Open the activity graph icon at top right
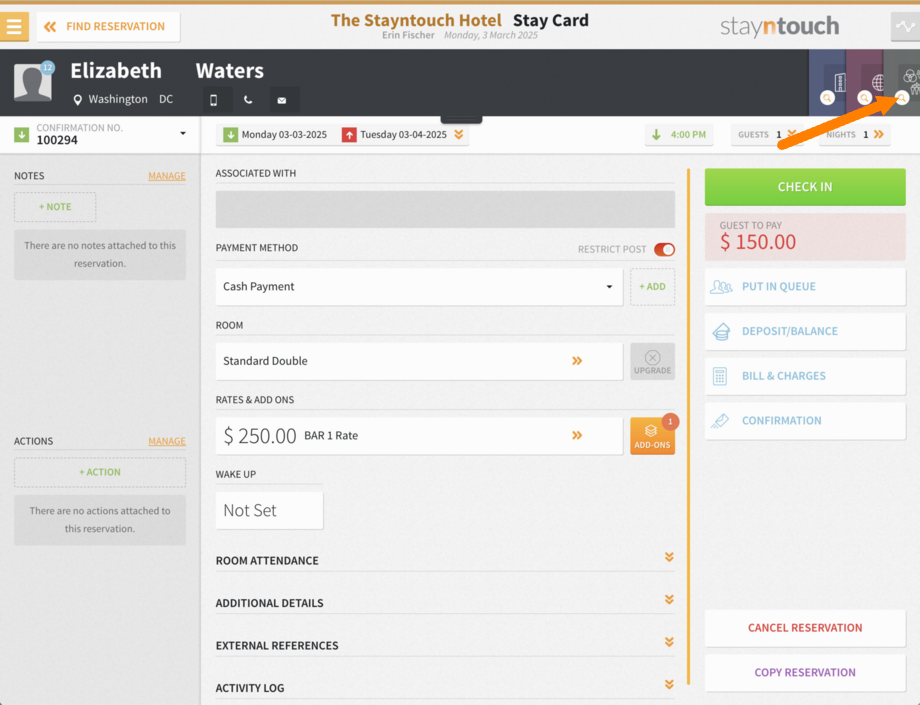 click(905, 26)
